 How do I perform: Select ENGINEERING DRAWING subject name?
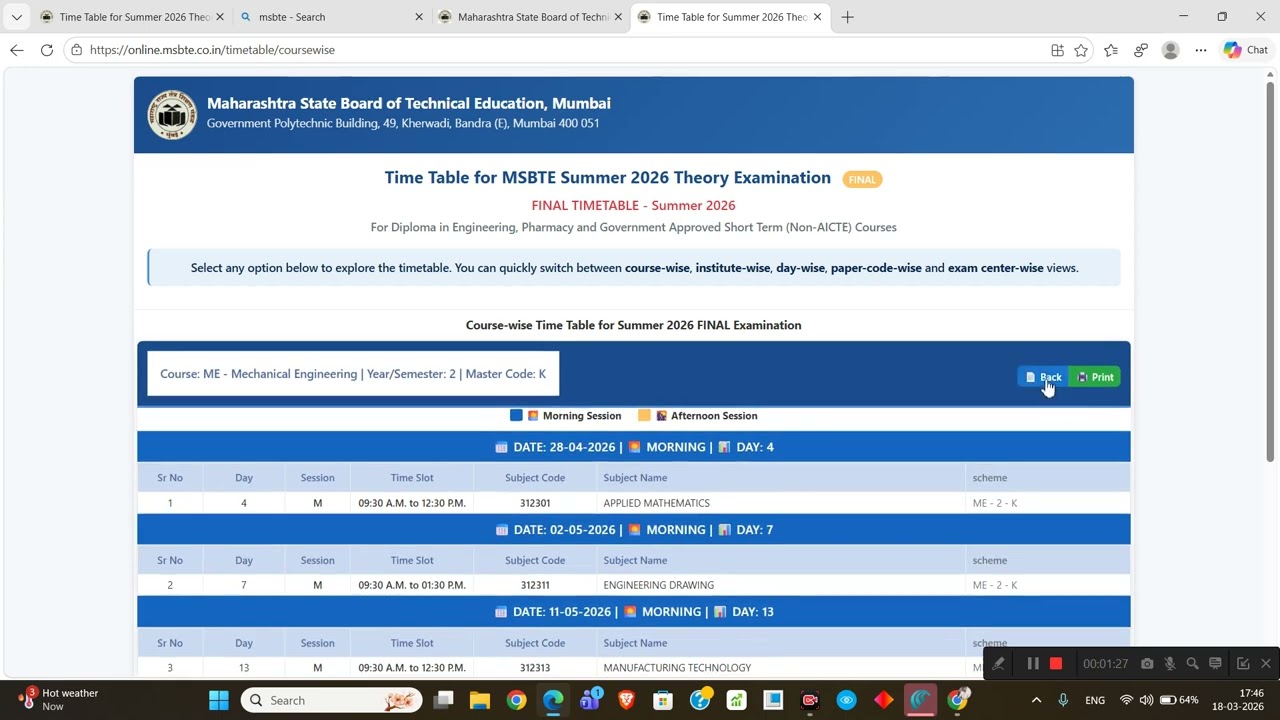(x=658, y=585)
